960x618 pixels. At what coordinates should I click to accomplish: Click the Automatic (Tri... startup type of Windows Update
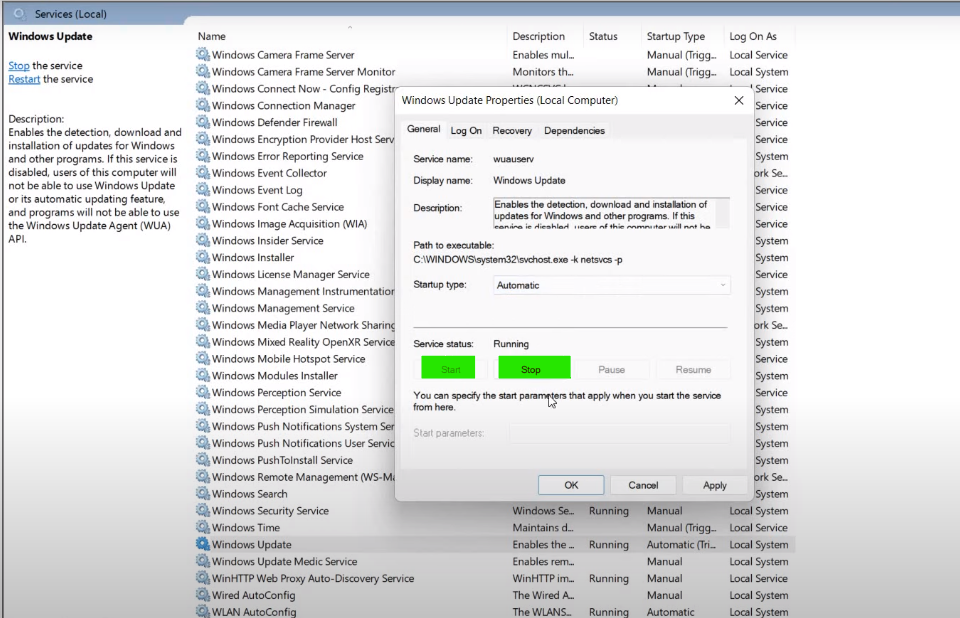pos(681,545)
